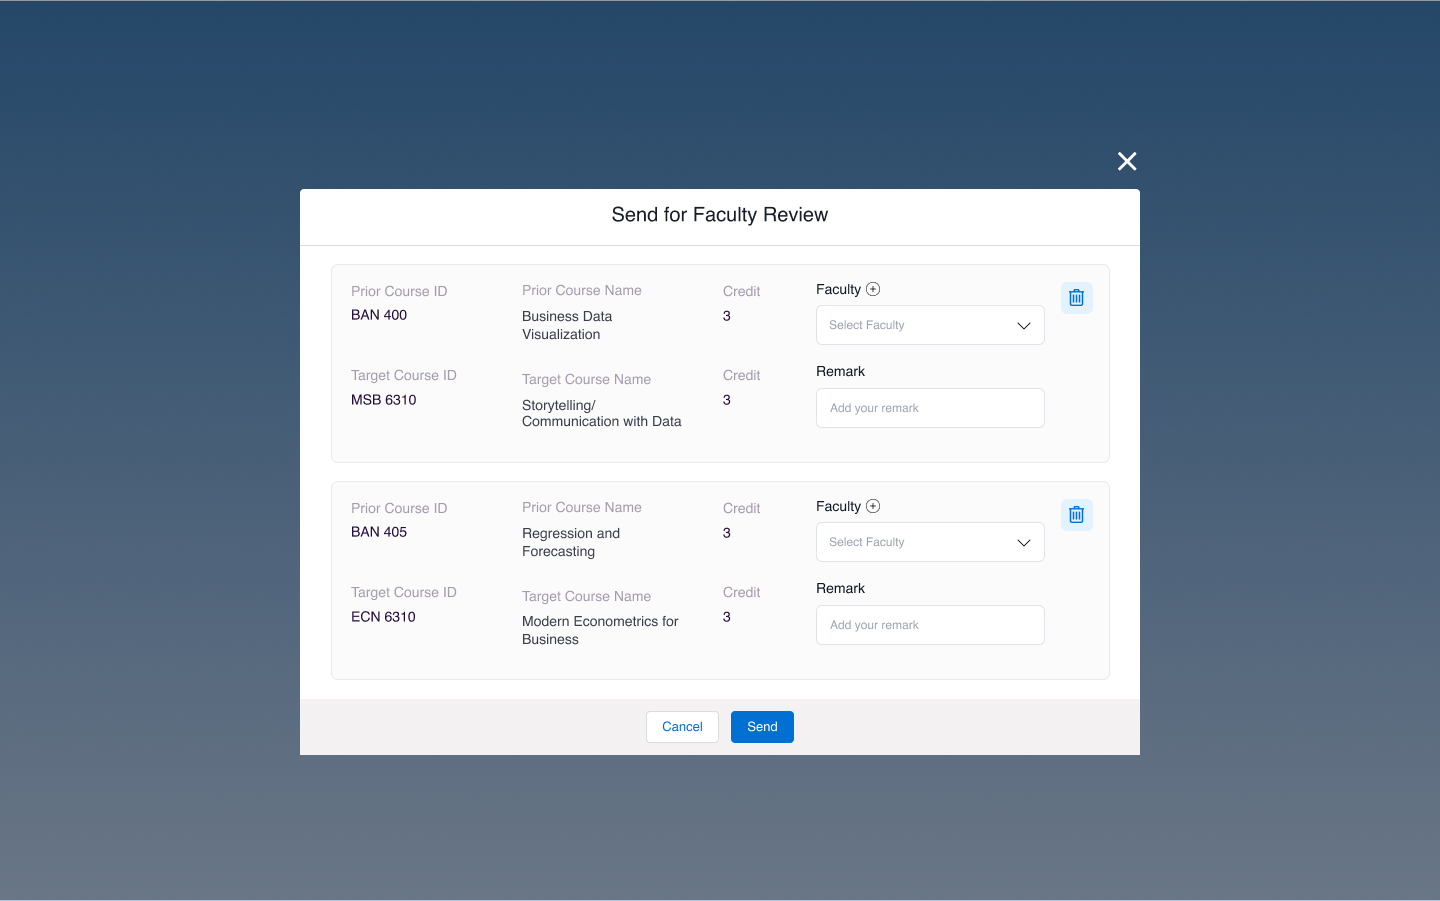This screenshot has width=1440, height=901.
Task: Click the Remark field for the ECN 6310 mapping
Action: tap(930, 625)
